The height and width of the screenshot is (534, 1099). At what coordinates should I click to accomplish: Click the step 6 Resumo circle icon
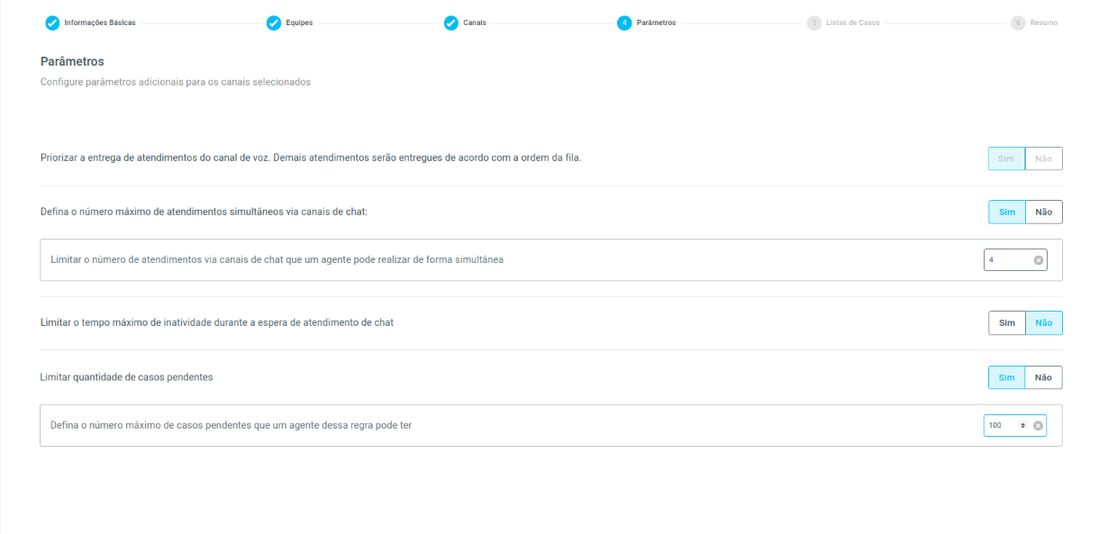(x=1018, y=23)
